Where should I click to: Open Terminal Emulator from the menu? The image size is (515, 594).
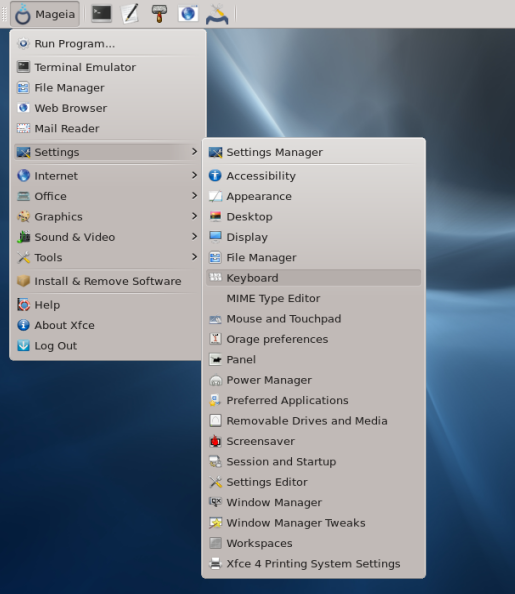[108, 67]
